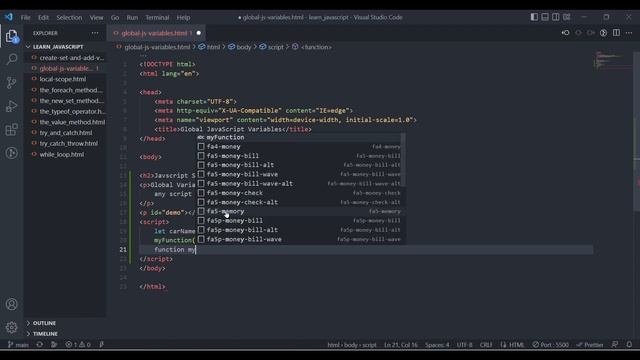Go to previous change arrow icon
This screenshot has width=640, height=360.
[578, 33]
